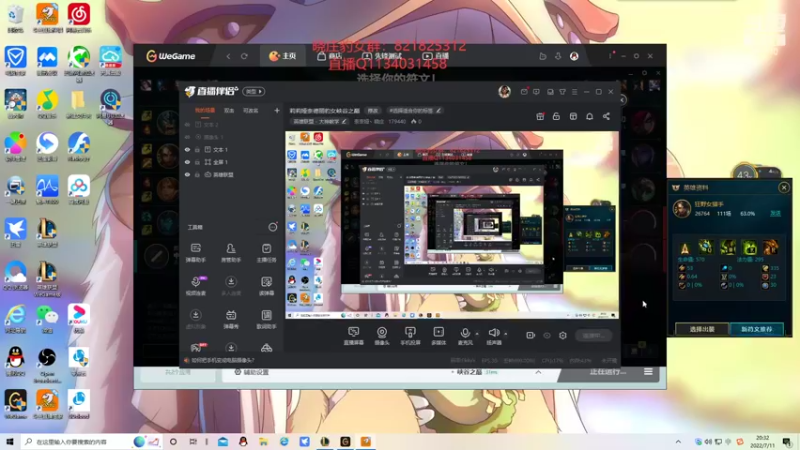The image size is (800, 450).
Task: Open the WeGame bottom-right list menu
Action: (x=648, y=372)
